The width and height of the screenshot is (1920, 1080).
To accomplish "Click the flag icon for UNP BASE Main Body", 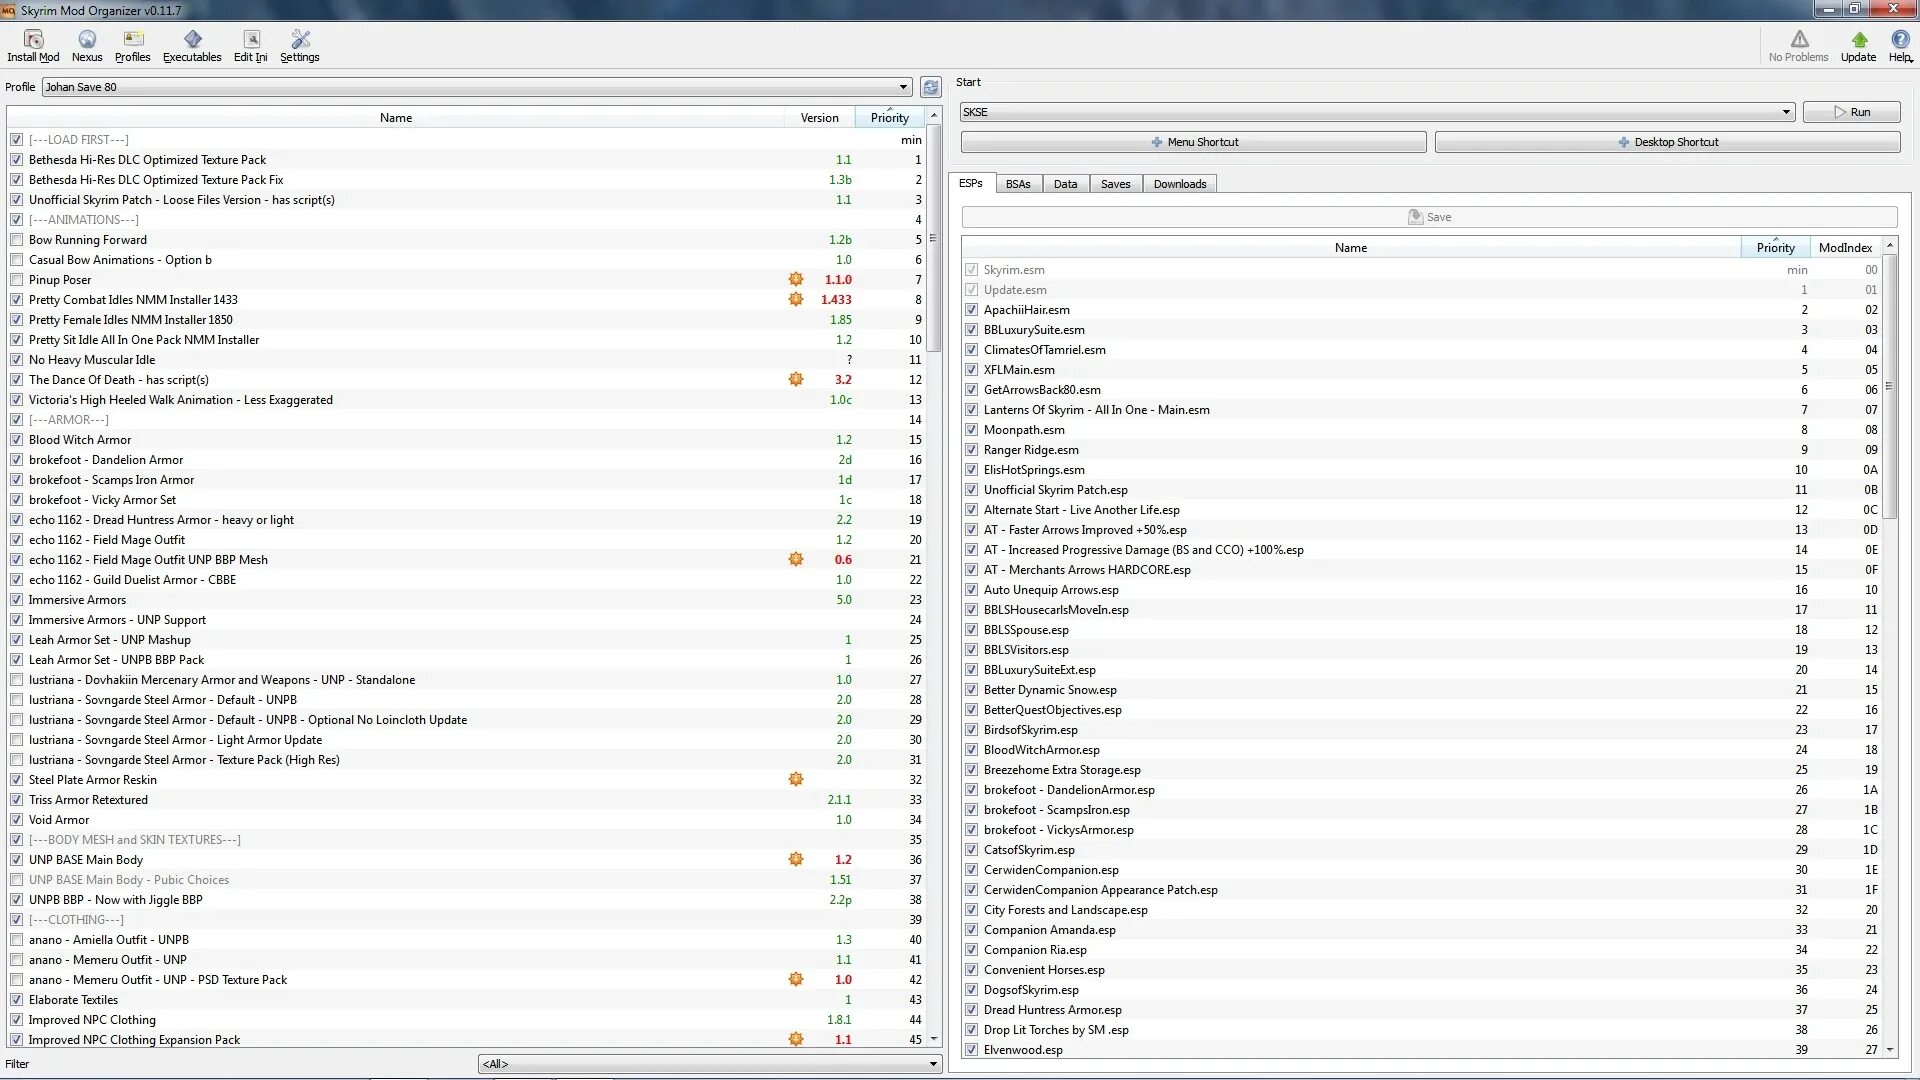I will point(796,859).
